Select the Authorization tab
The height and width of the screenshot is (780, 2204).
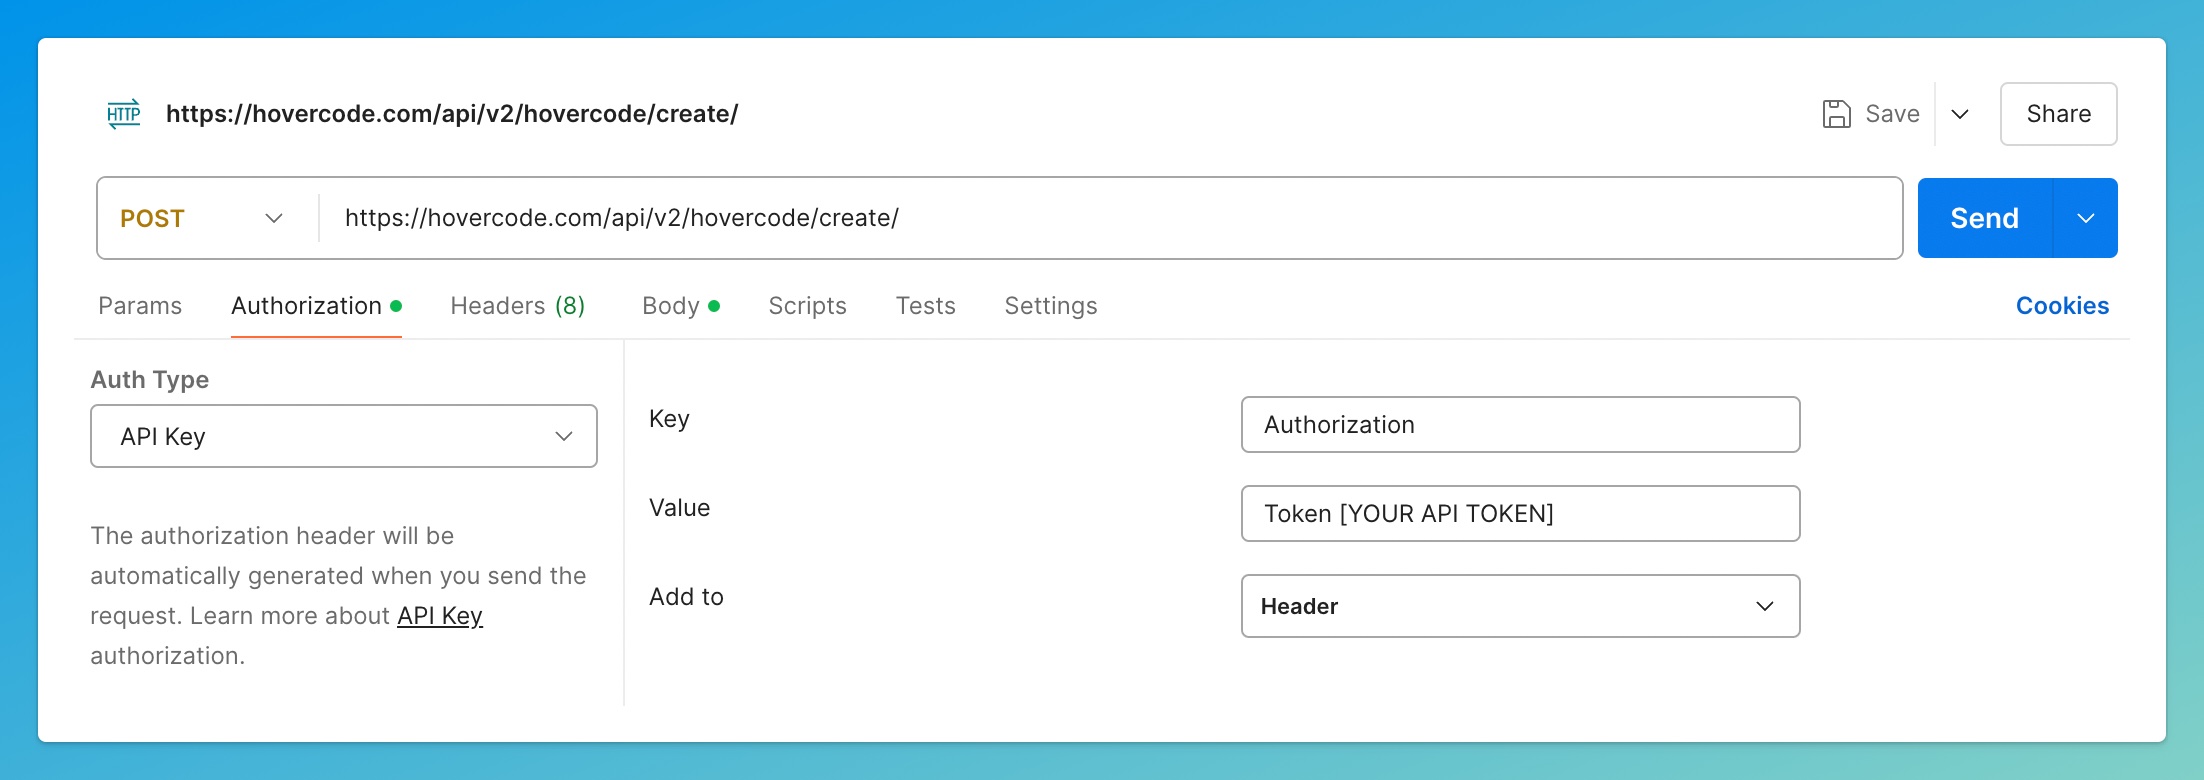pyautogui.click(x=316, y=306)
